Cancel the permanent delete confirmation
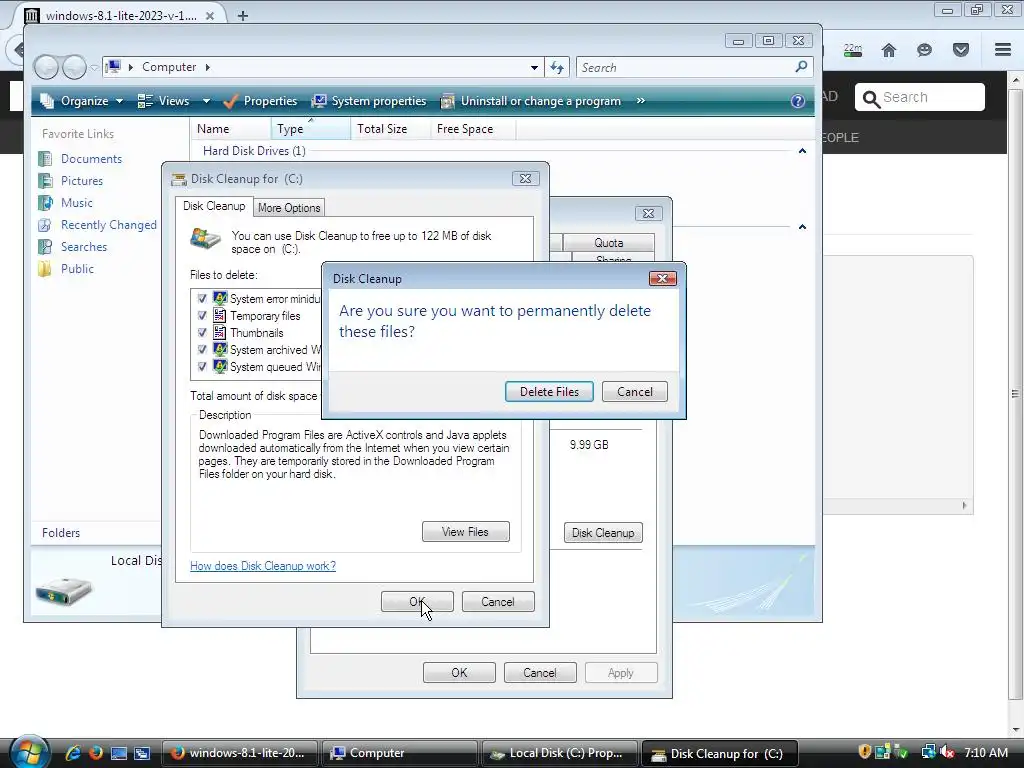Screen dimensions: 1024x768 [635, 392]
